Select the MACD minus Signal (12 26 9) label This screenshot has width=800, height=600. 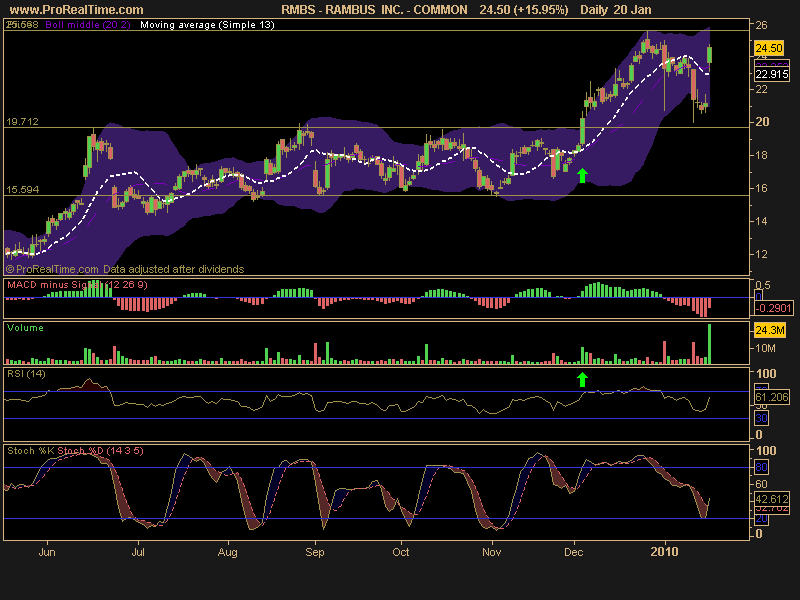pos(77,285)
